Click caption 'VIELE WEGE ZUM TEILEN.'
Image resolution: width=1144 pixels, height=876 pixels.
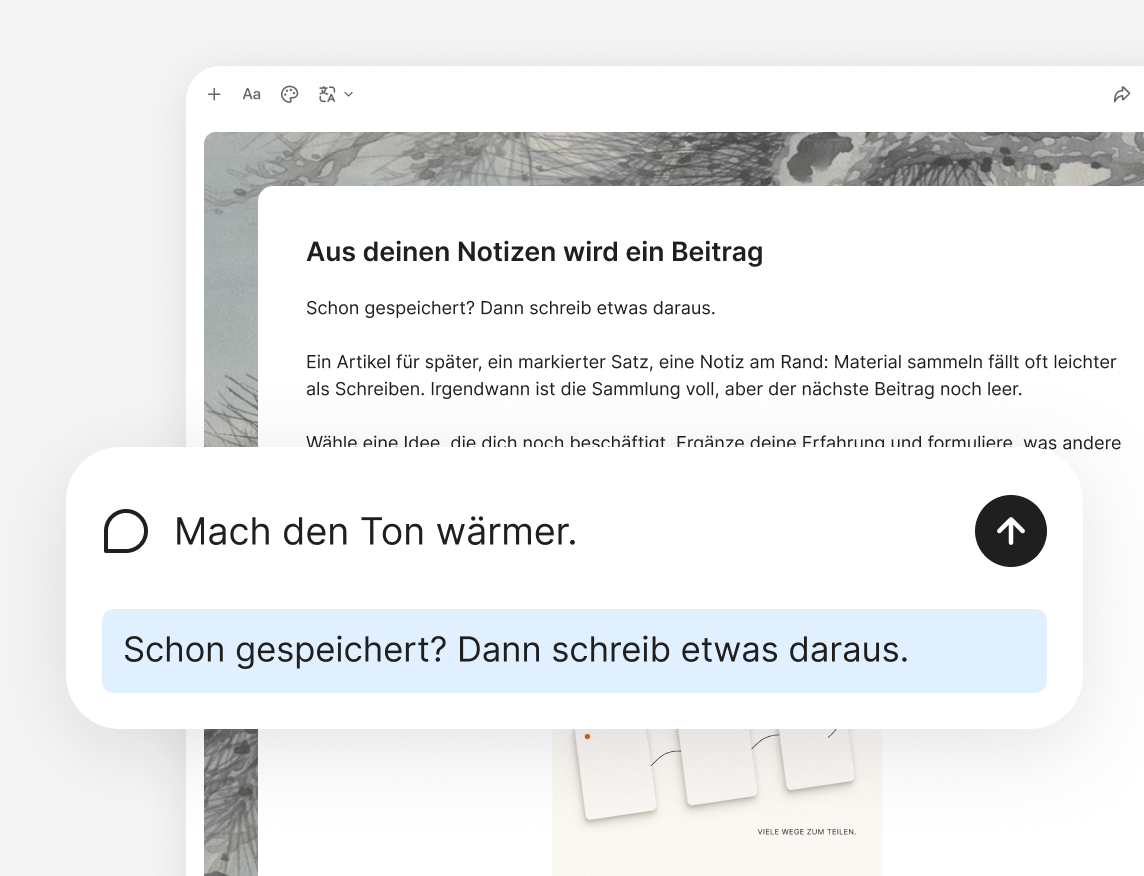pyautogui.click(x=807, y=832)
